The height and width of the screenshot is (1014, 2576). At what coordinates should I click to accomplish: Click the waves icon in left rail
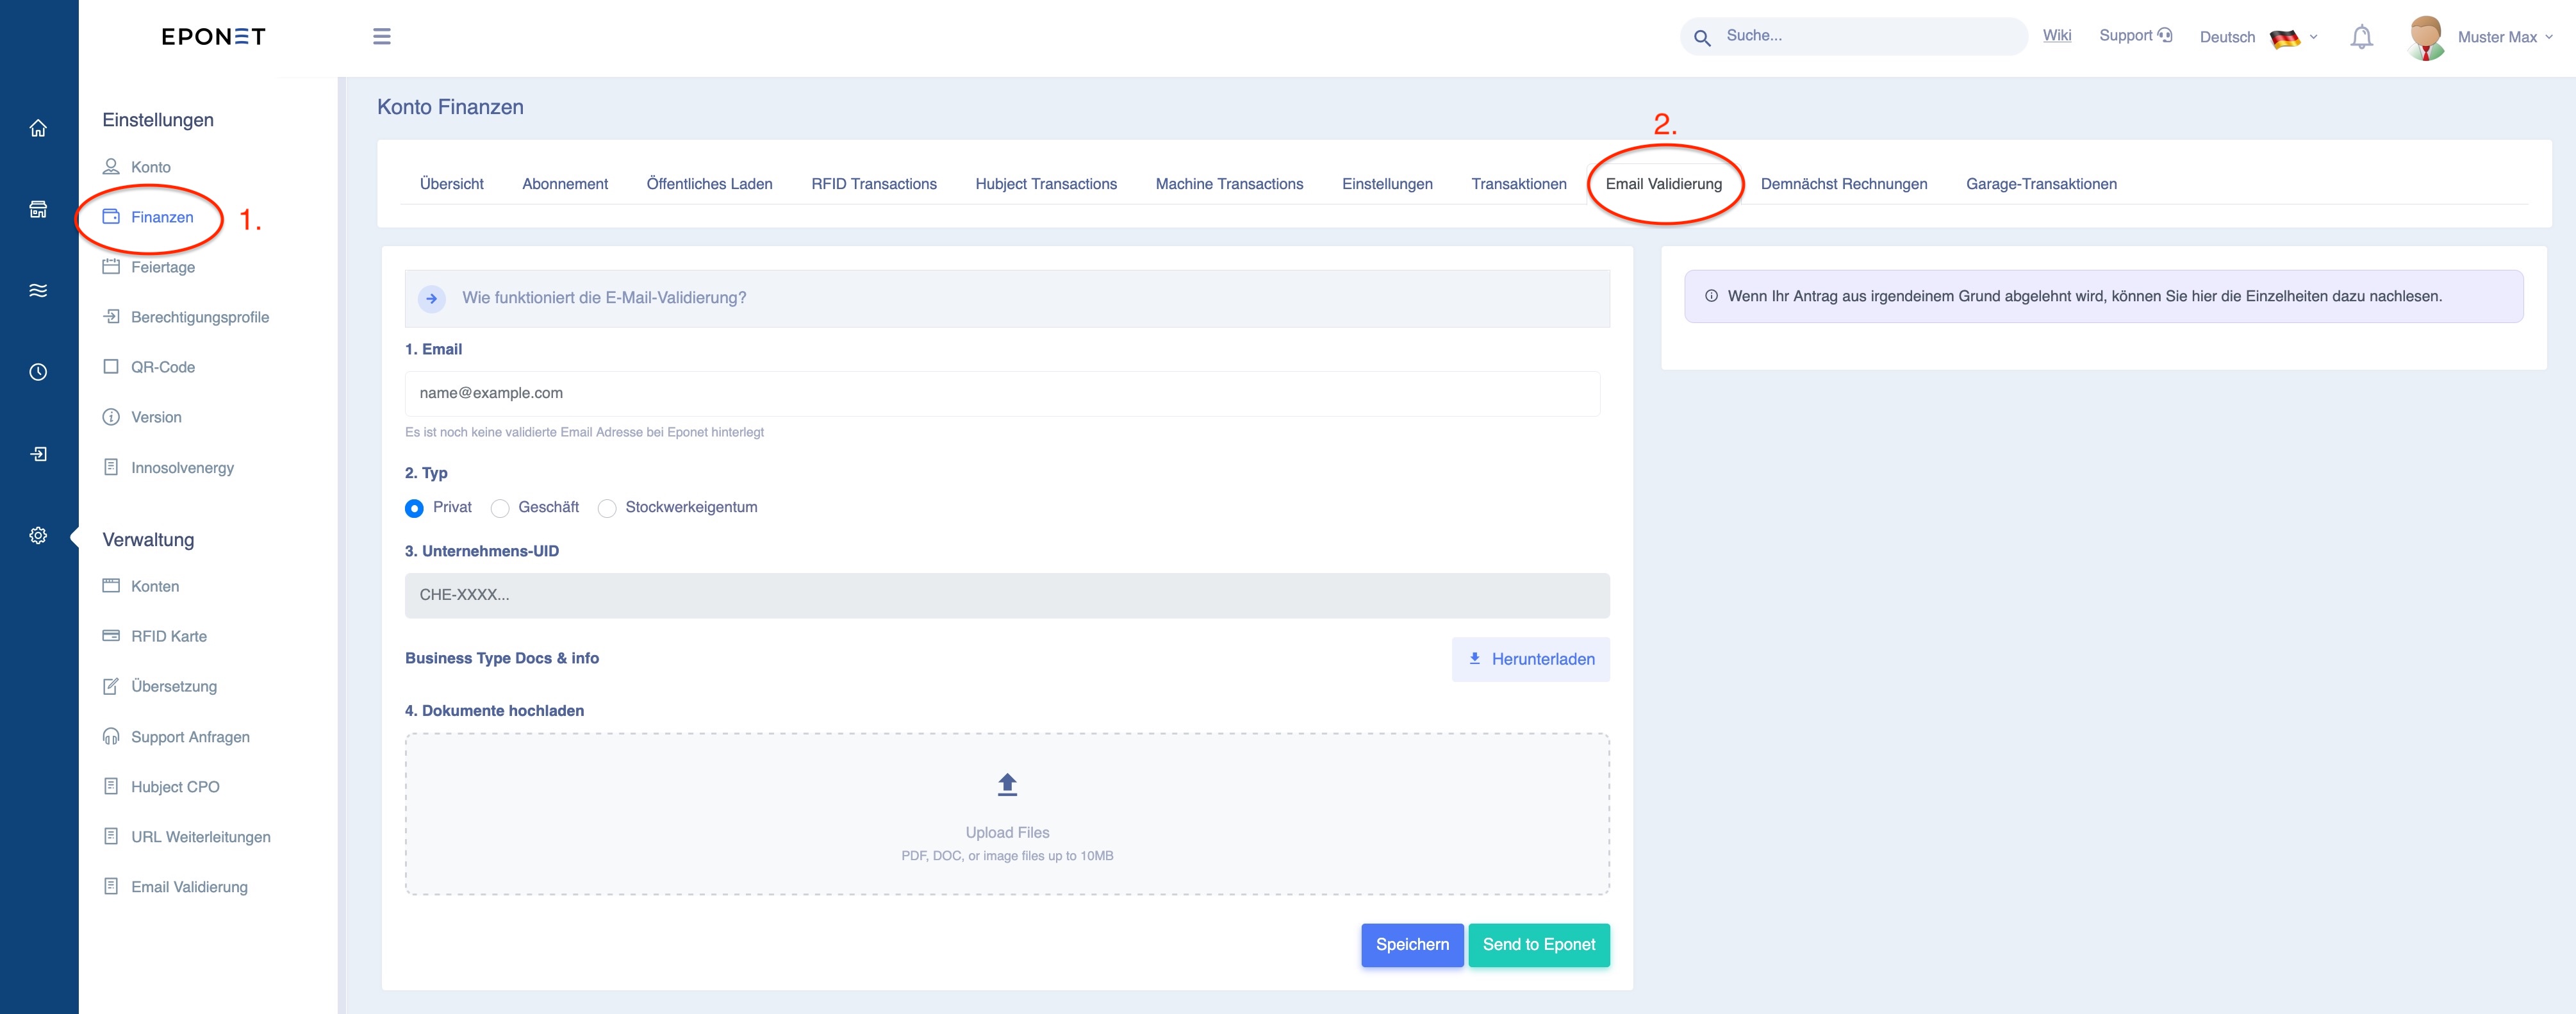click(x=38, y=291)
